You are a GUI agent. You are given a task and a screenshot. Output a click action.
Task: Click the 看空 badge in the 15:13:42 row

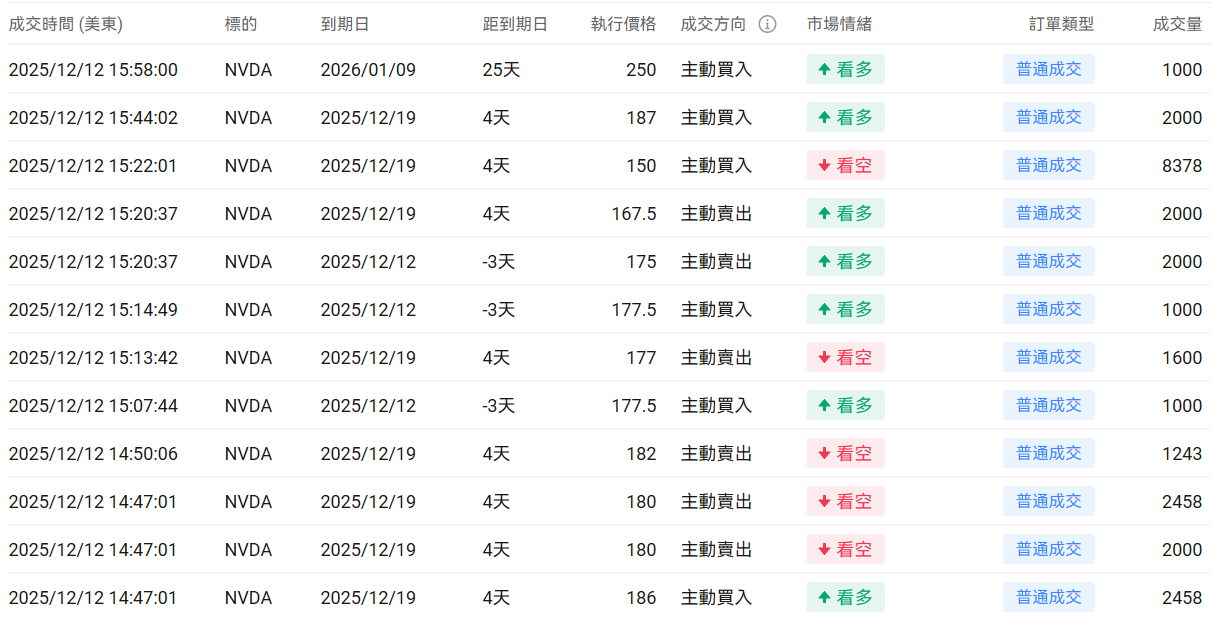pos(845,358)
